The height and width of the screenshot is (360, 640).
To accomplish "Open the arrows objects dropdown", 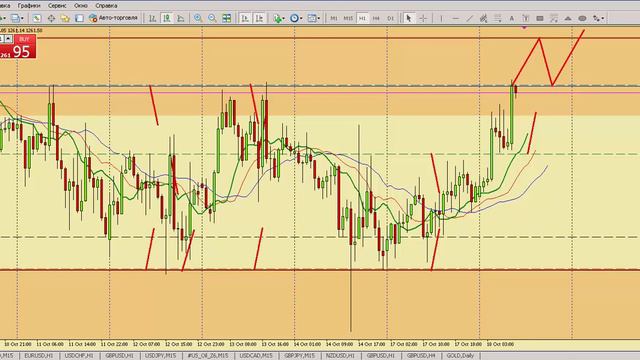I will 598,18.
